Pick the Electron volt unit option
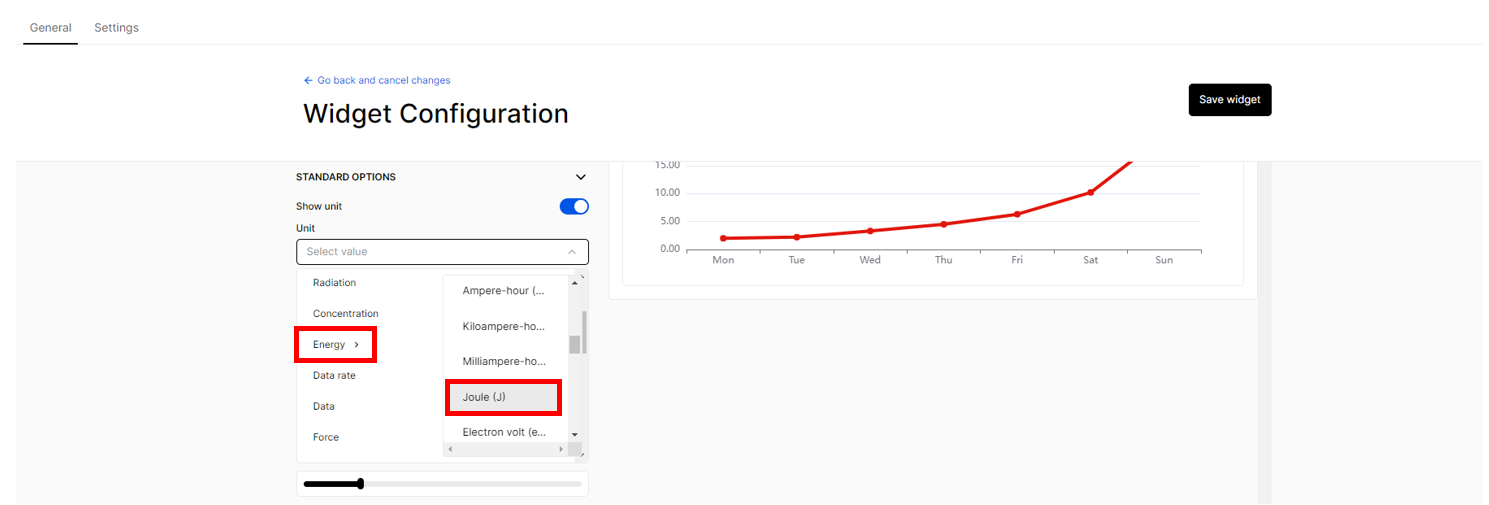Image resolution: width=1489 pixels, height=505 pixels. [x=504, y=432]
